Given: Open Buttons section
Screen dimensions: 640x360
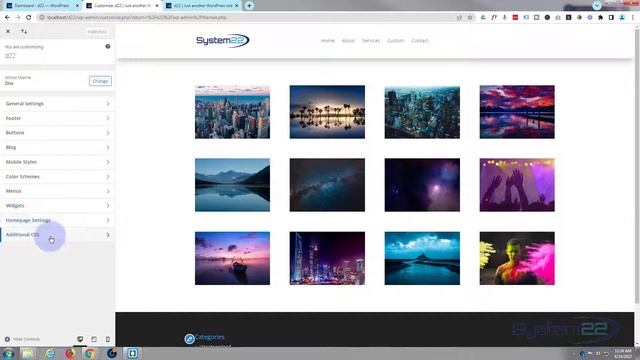Looking at the screenshot, I should tap(58, 133).
